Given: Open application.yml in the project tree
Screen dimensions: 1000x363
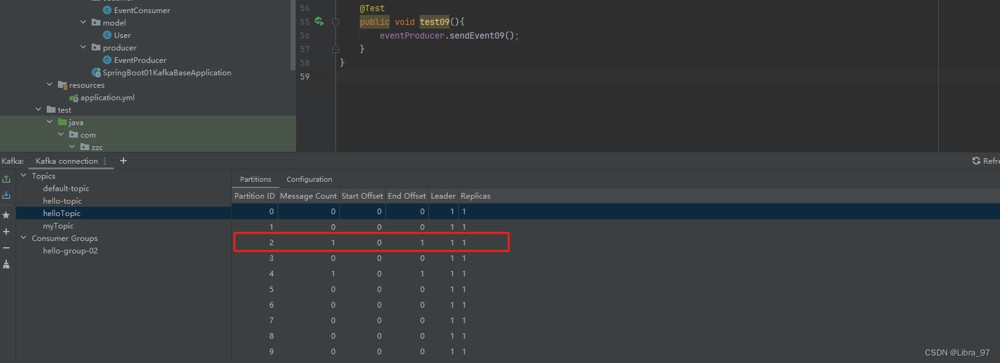Looking at the screenshot, I should 107,98.
